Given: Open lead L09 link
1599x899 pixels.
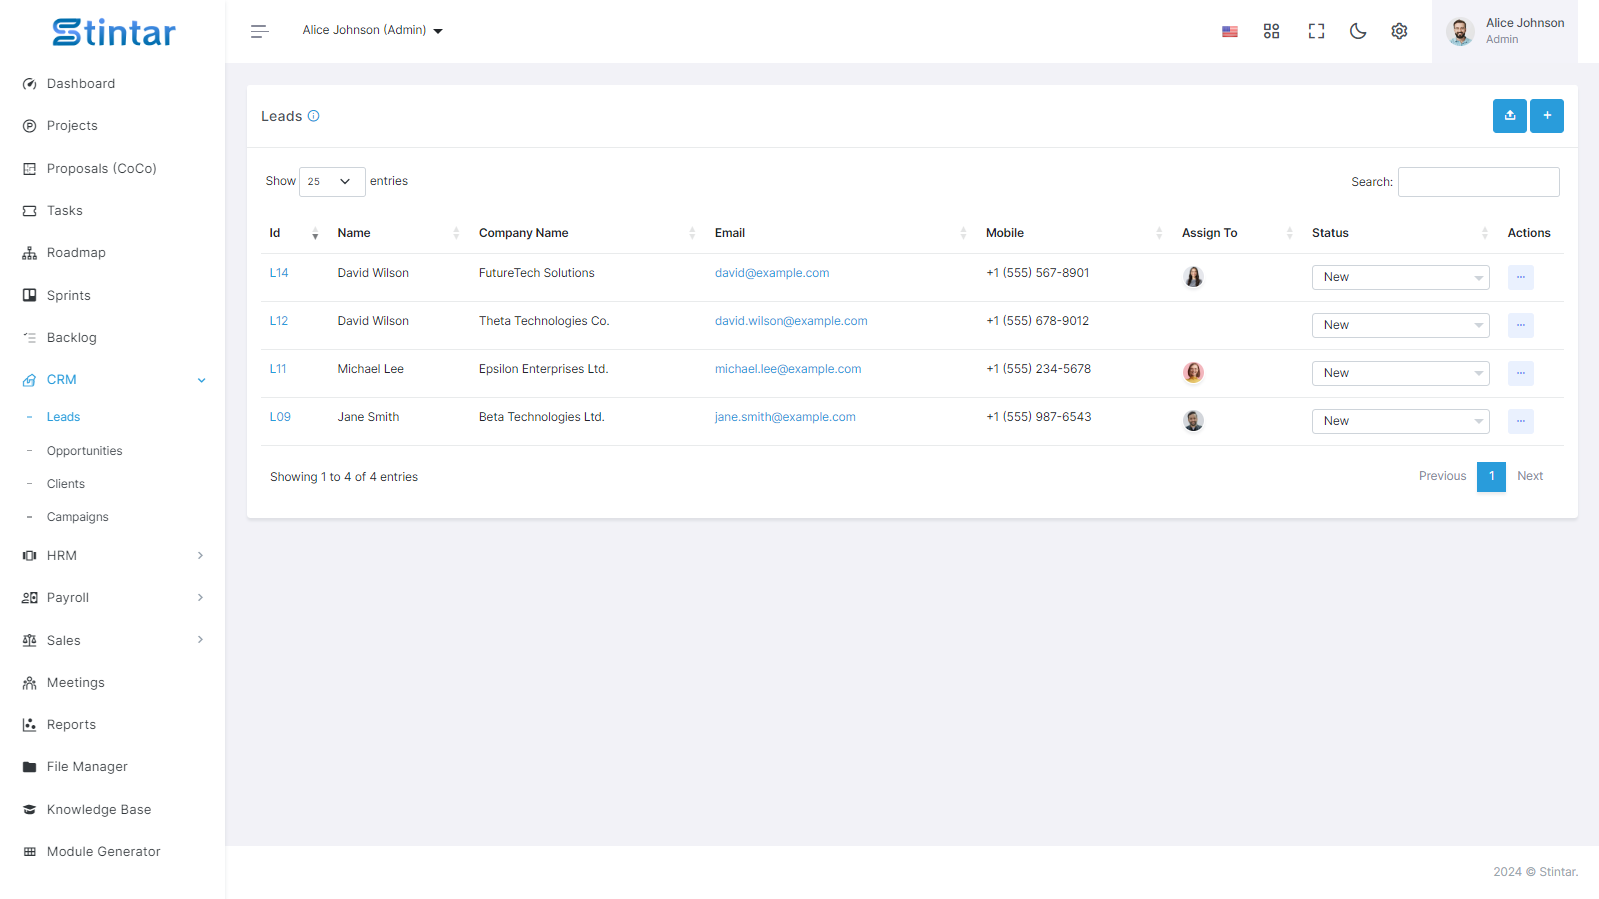Looking at the screenshot, I should (x=280, y=417).
